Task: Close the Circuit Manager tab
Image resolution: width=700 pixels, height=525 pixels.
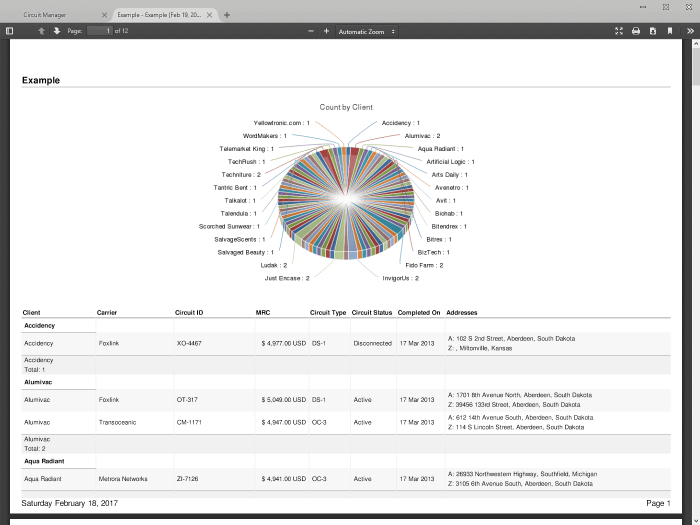Action: click(103, 15)
